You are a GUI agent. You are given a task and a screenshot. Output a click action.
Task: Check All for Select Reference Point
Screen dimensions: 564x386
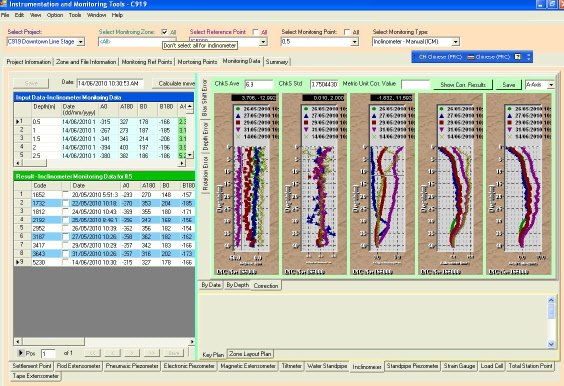click(256, 32)
